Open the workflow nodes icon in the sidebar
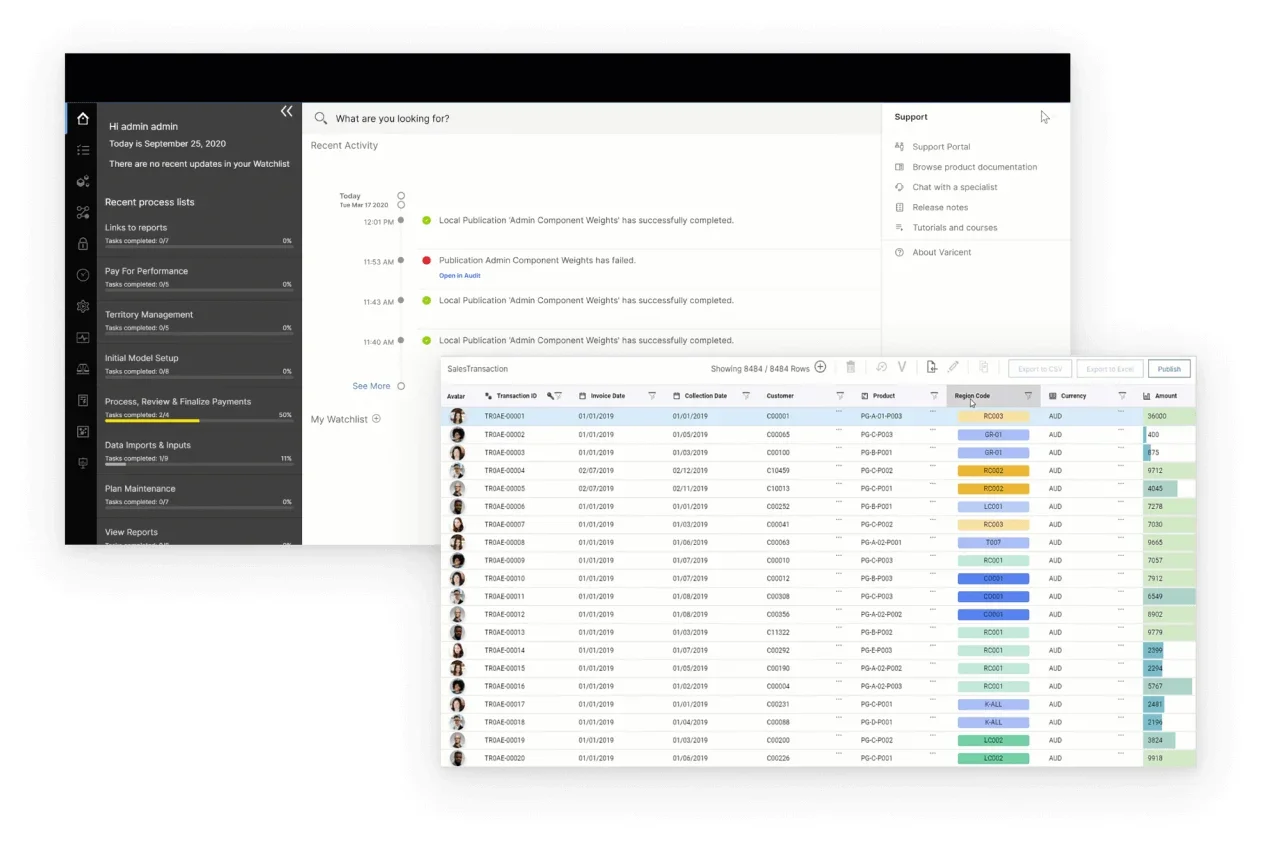This screenshot has width=1262, height=844. point(82,212)
